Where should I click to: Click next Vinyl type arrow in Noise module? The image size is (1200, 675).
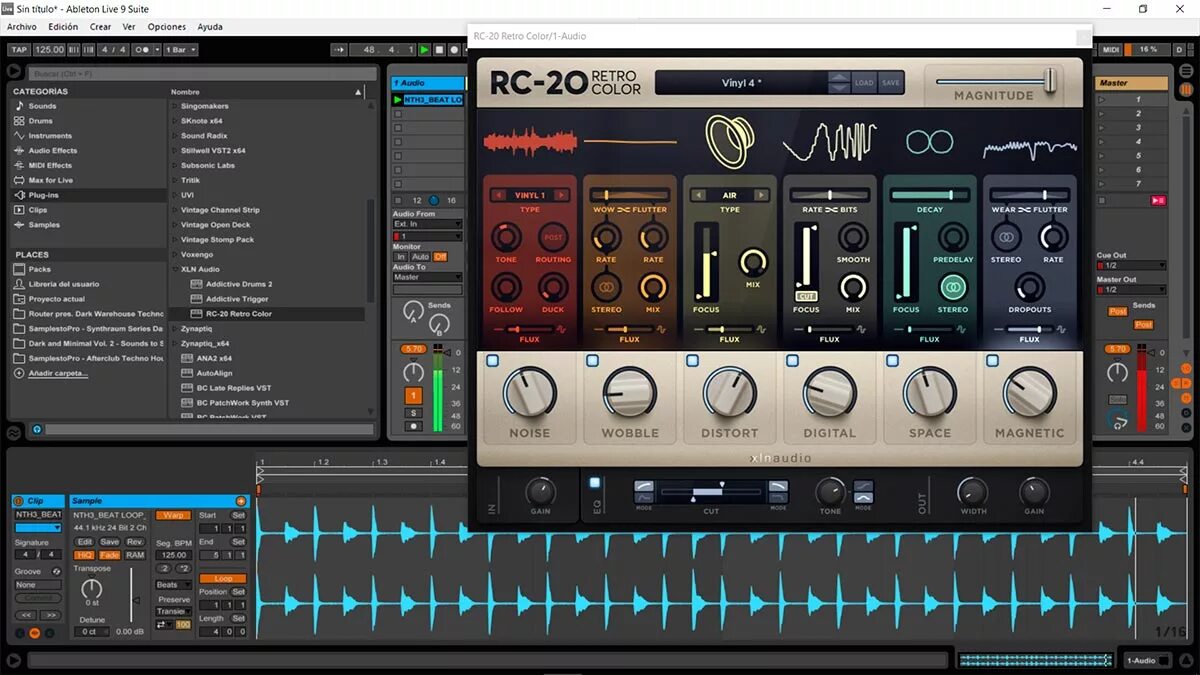pyautogui.click(x=563, y=195)
